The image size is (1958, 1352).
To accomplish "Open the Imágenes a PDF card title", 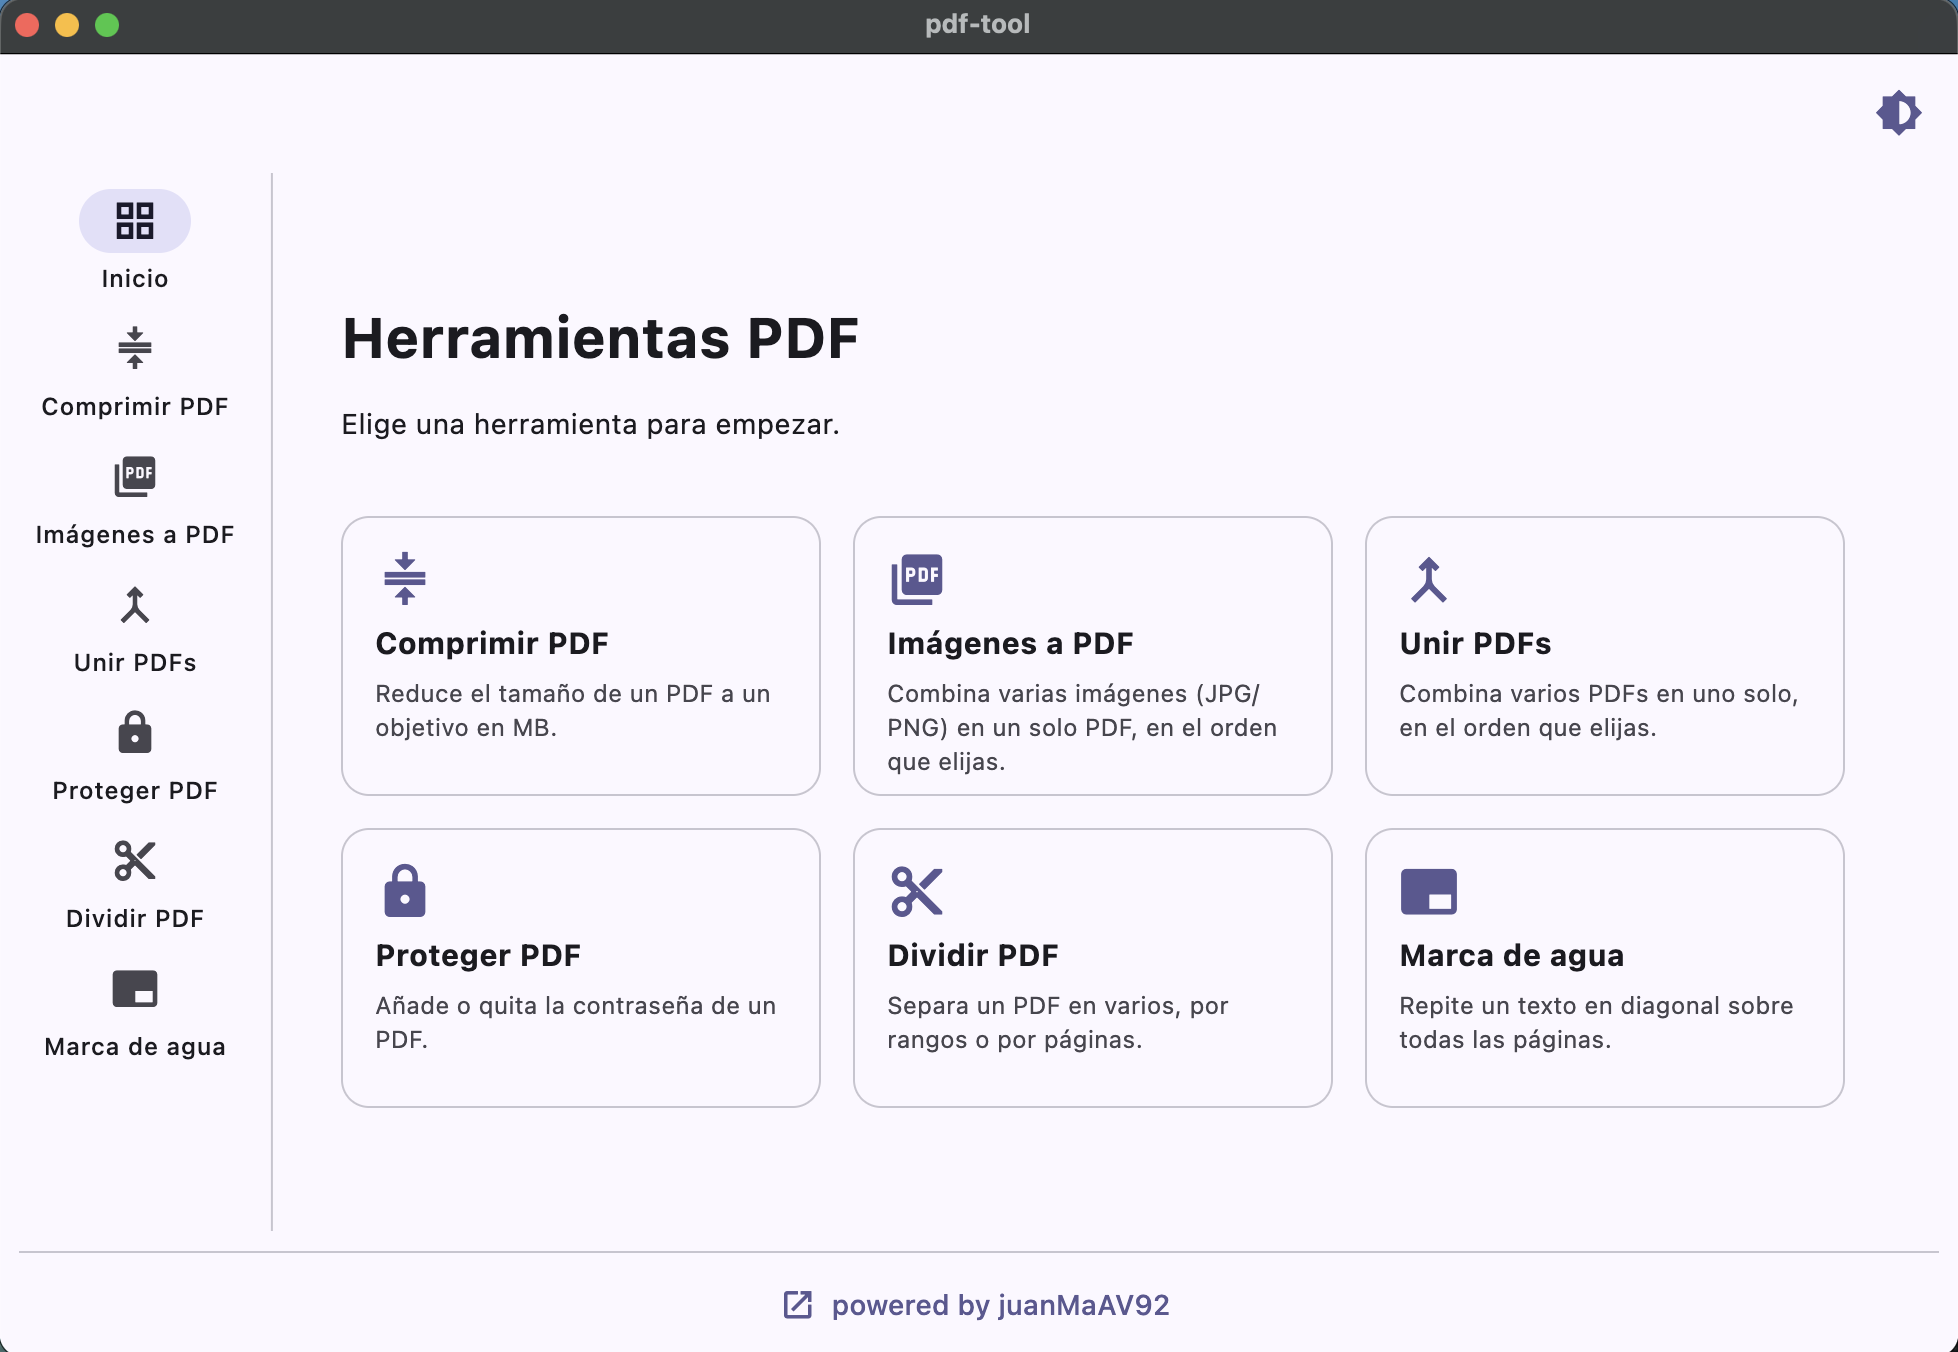I will (1010, 644).
